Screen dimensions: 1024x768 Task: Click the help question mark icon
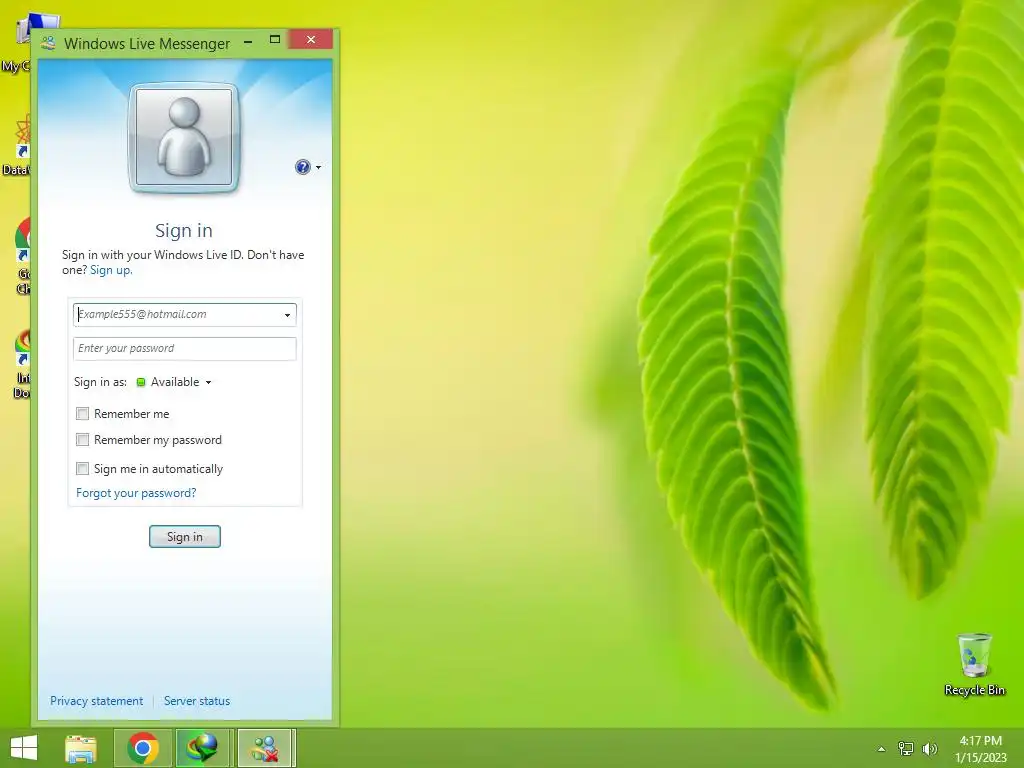(302, 167)
